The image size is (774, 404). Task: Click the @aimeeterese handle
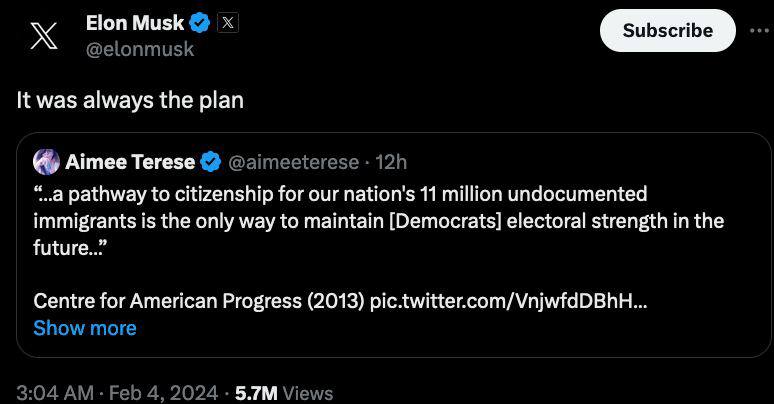pos(295,161)
